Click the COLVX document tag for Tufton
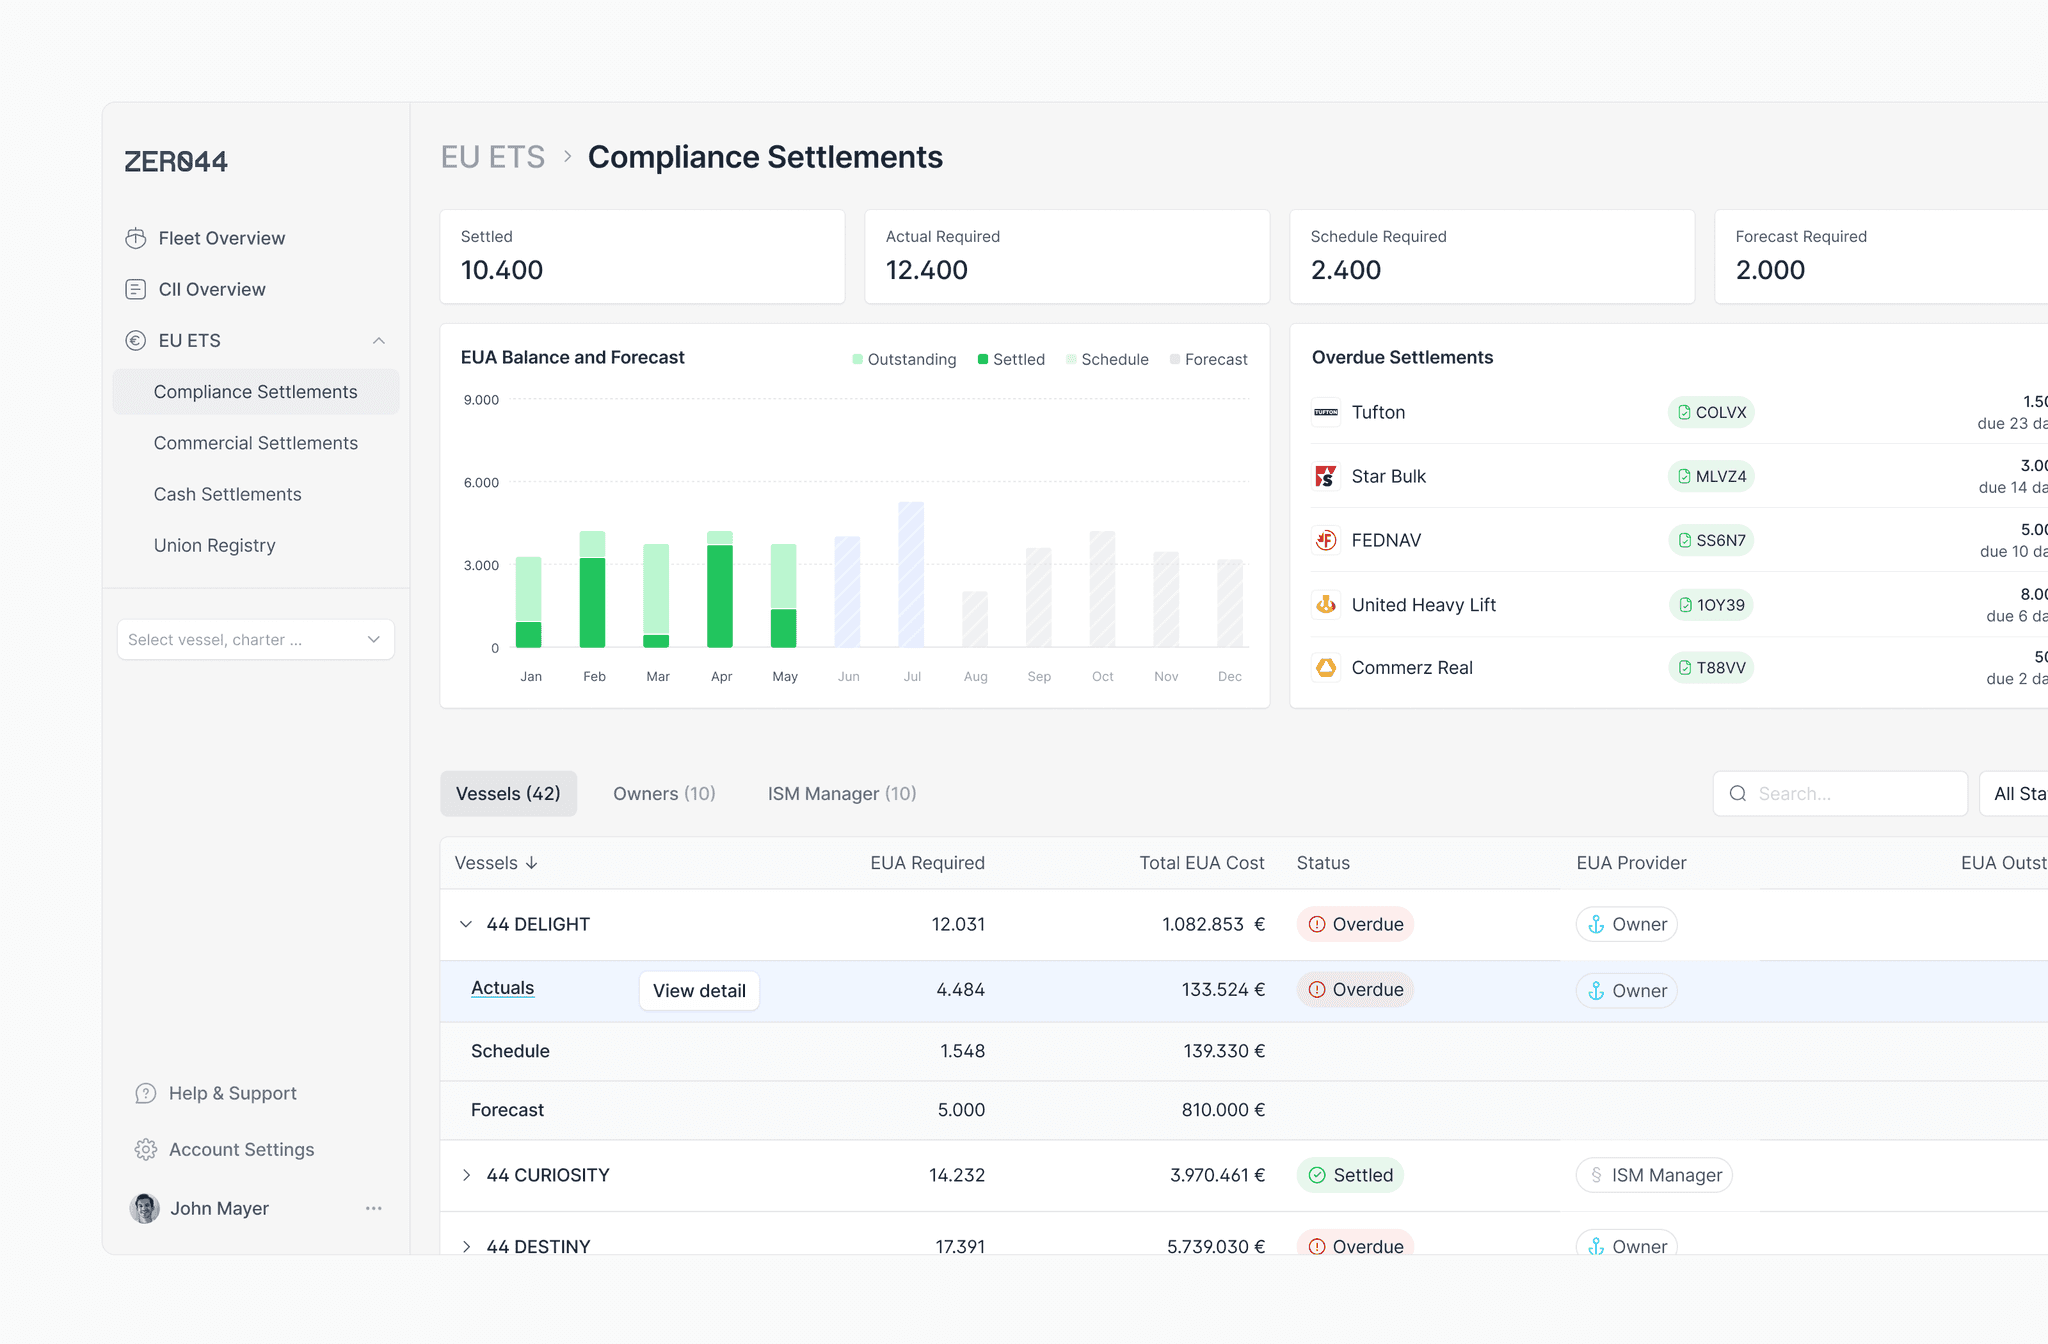 pyautogui.click(x=1711, y=412)
